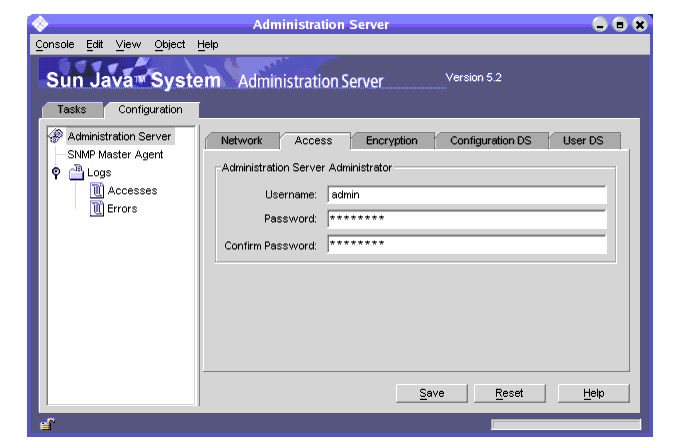Click into the Confirm Password field
The image size is (680, 441).
pyautogui.click(x=467, y=244)
